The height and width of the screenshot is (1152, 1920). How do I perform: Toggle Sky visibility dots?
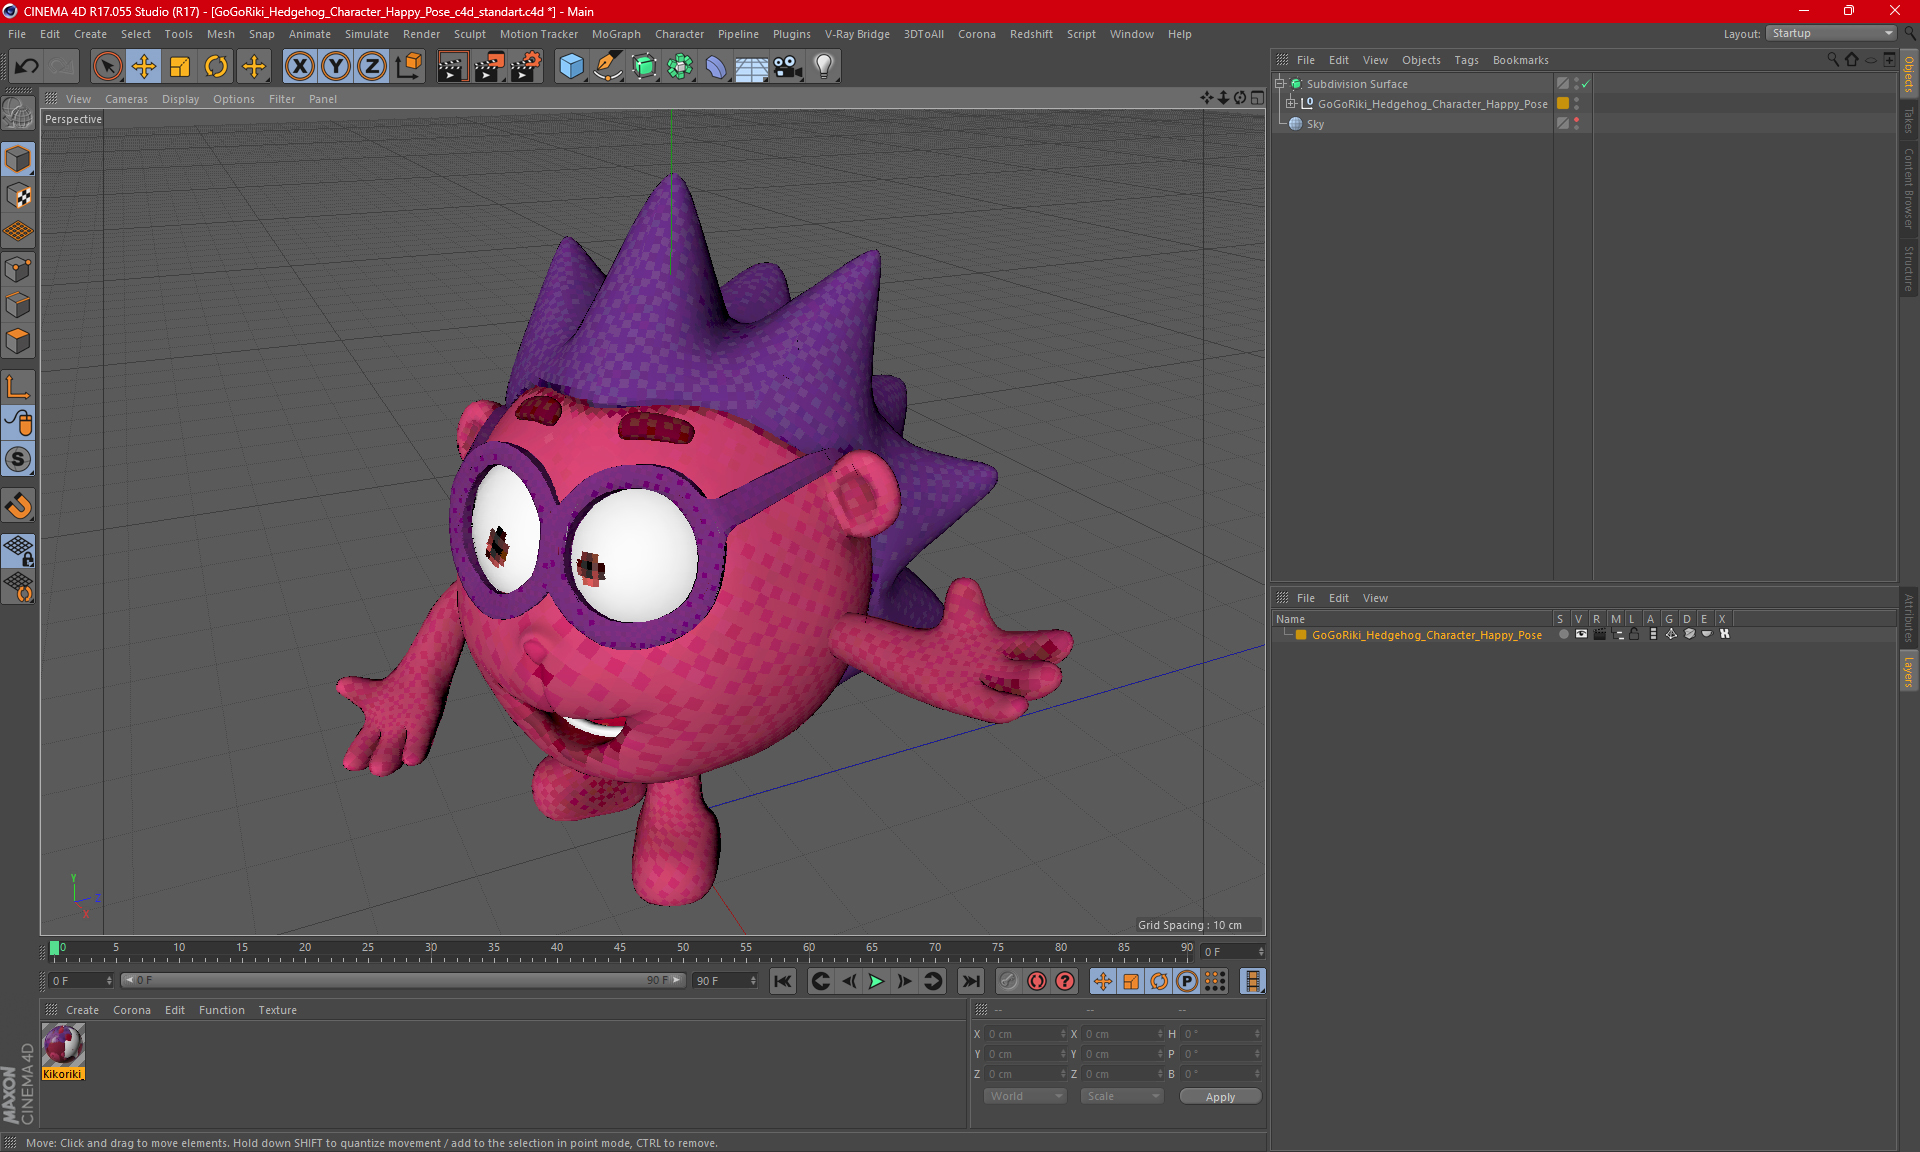[x=1577, y=124]
